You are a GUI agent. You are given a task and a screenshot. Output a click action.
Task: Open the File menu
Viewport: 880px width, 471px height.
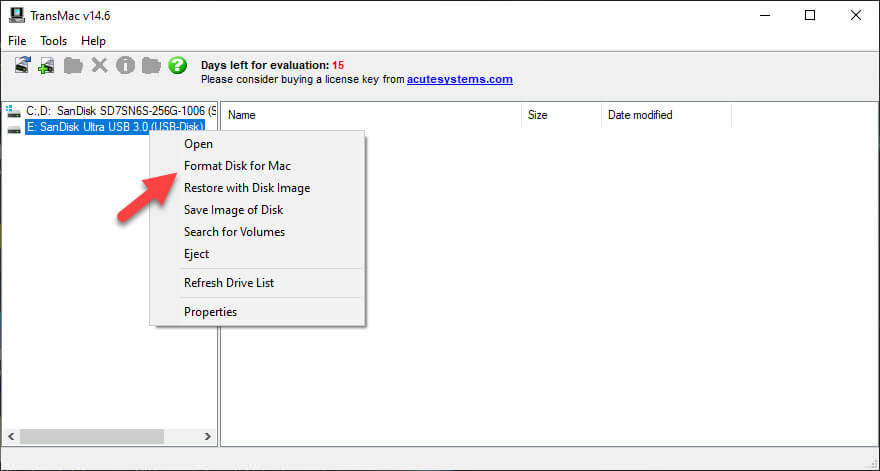pos(17,41)
